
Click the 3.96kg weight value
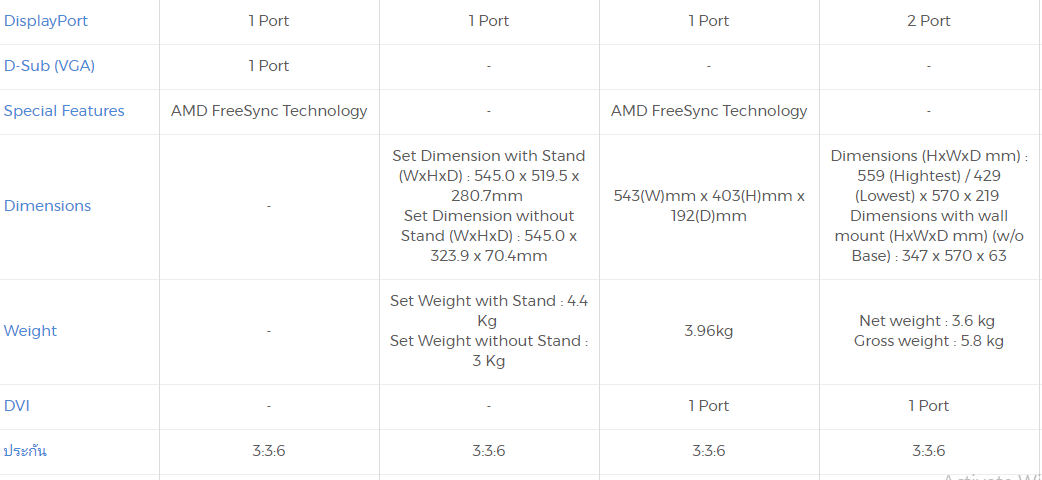[709, 331]
